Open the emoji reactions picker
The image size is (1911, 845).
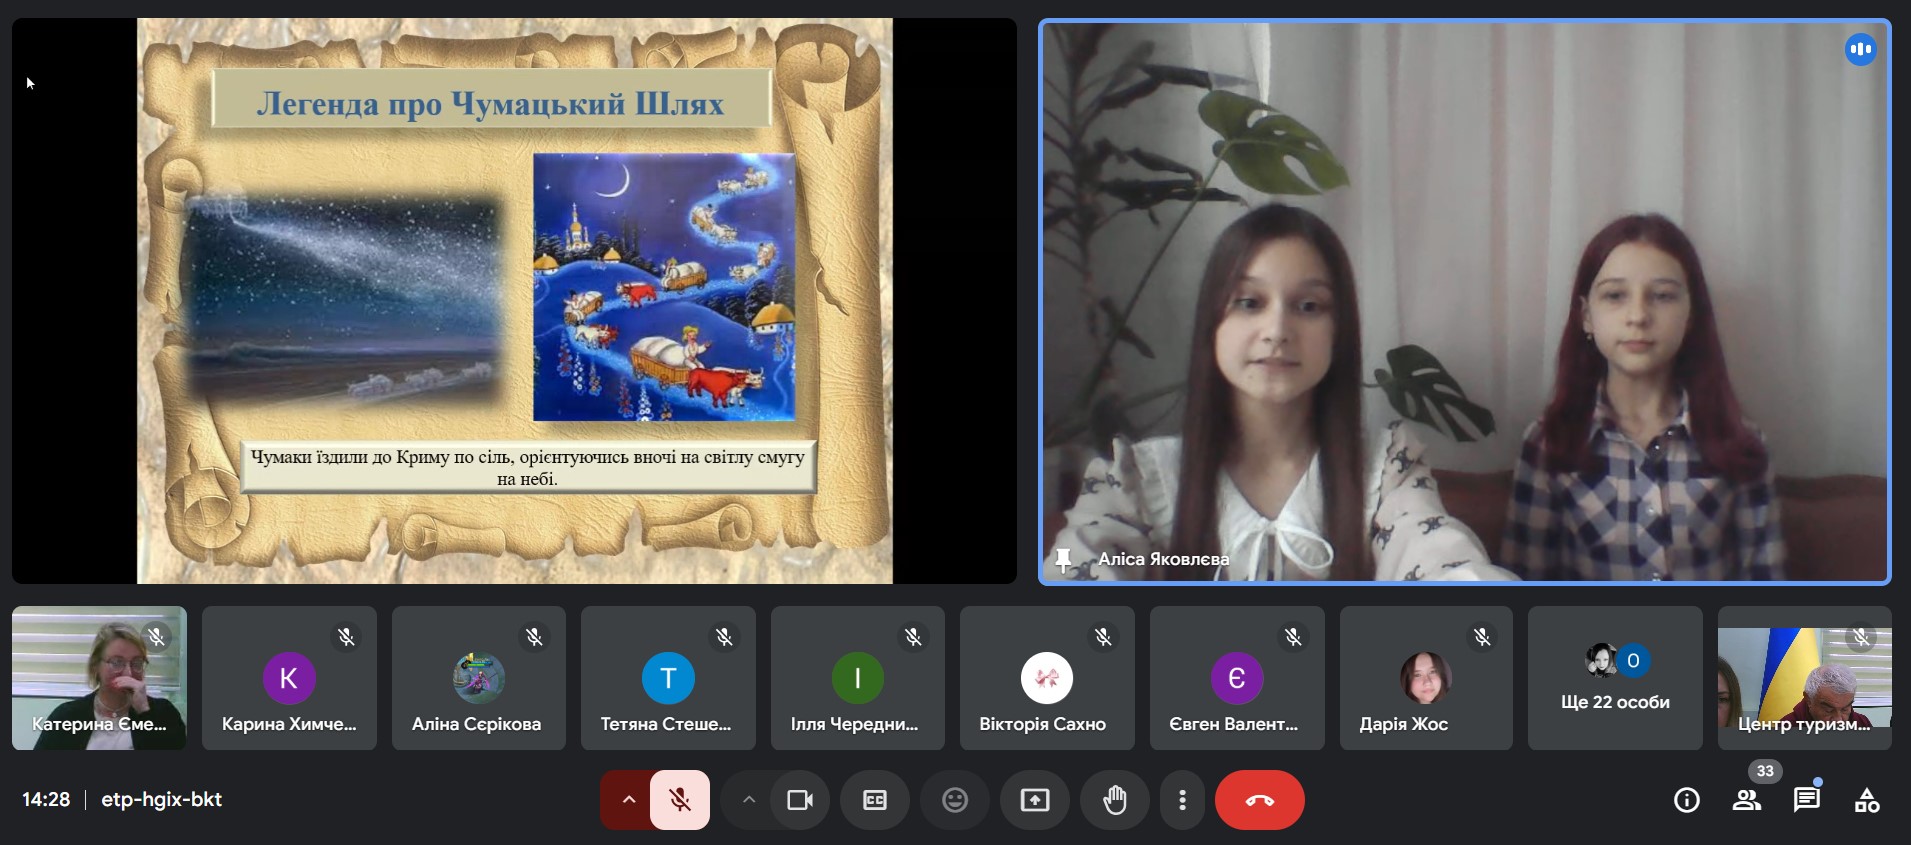click(955, 800)
